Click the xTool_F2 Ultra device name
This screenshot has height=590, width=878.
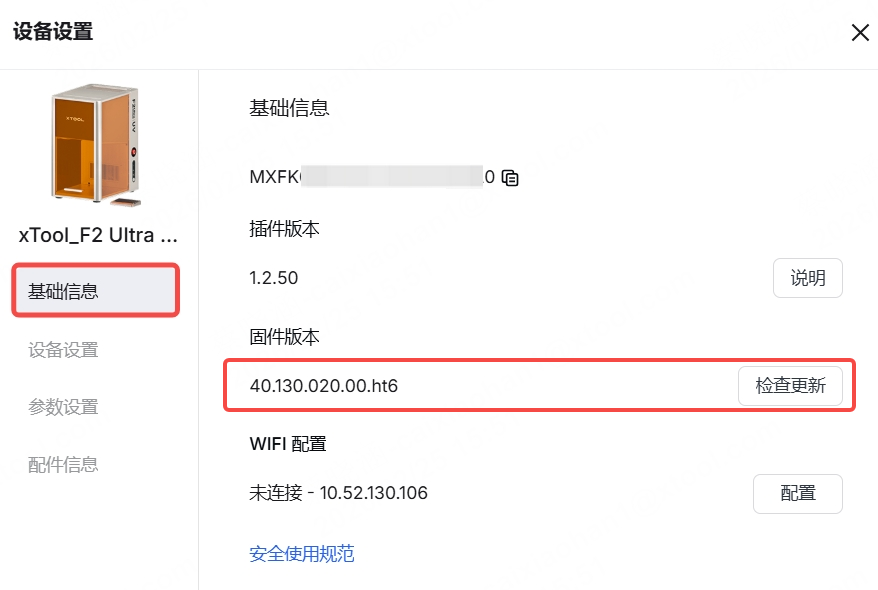[x=99, y=237]
